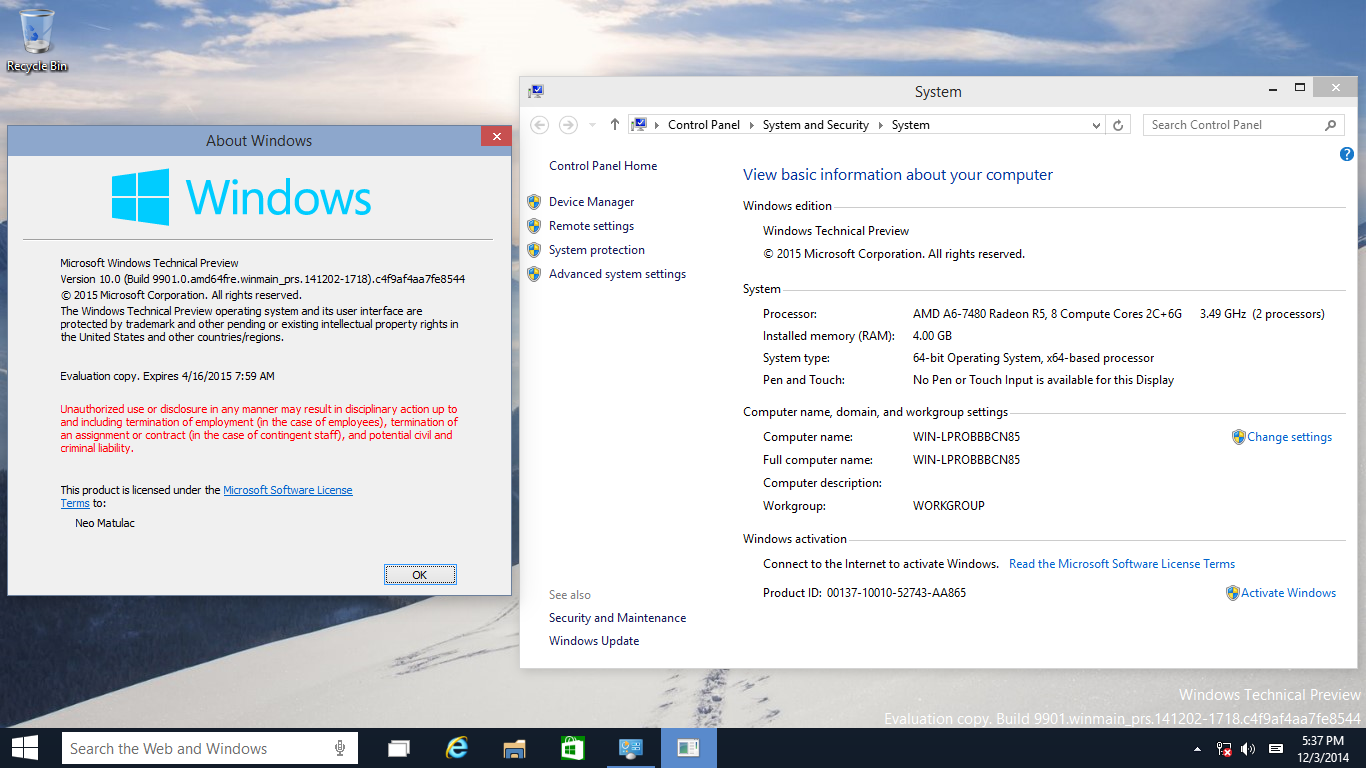This screenshot has height=768, width=1366.
Task: Open Internet Explorer from the taskbar
Action: coord(457,747)
